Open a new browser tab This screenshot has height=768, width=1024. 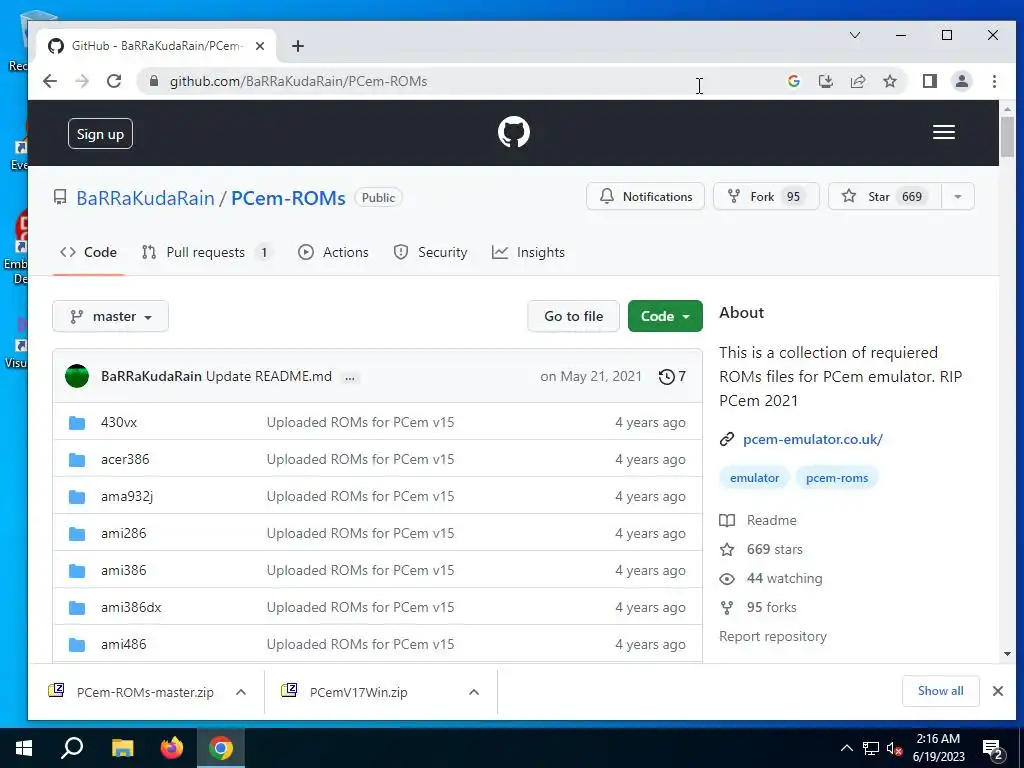pos(298,46)
